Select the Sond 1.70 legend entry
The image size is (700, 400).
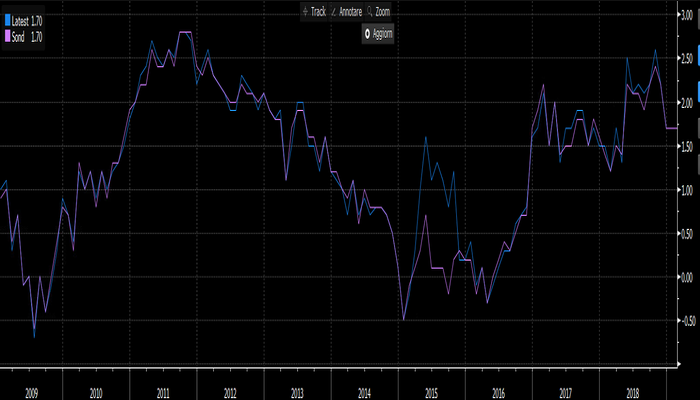pyautogui.click(x=28, y=36)
